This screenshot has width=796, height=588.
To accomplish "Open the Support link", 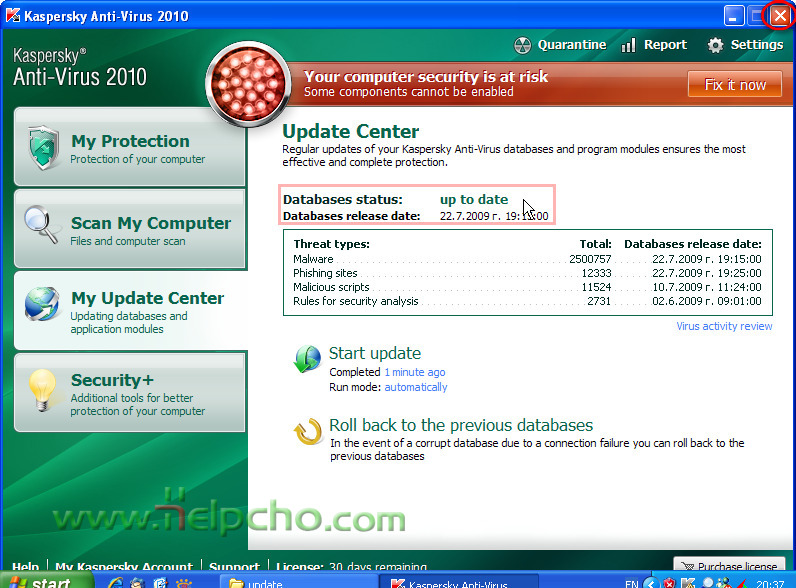I will coord(234,566).
